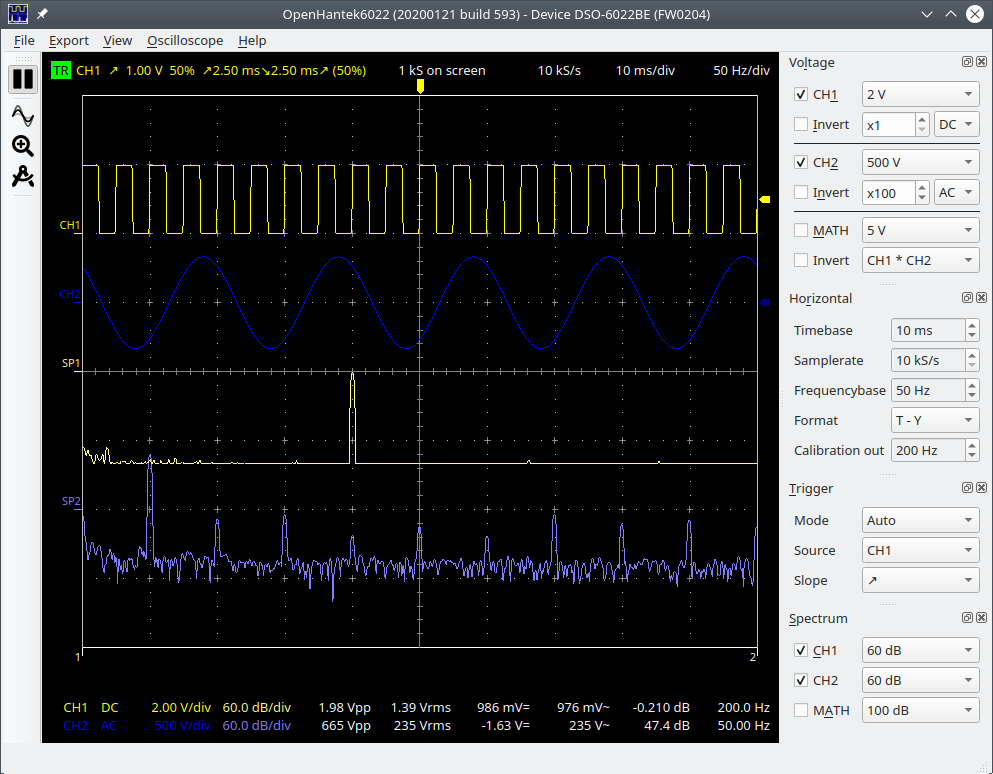Close the Spectrum dock panel
The width and height of the screenshot is (993, 774).
pyautogui.click(x=981, y=618)
